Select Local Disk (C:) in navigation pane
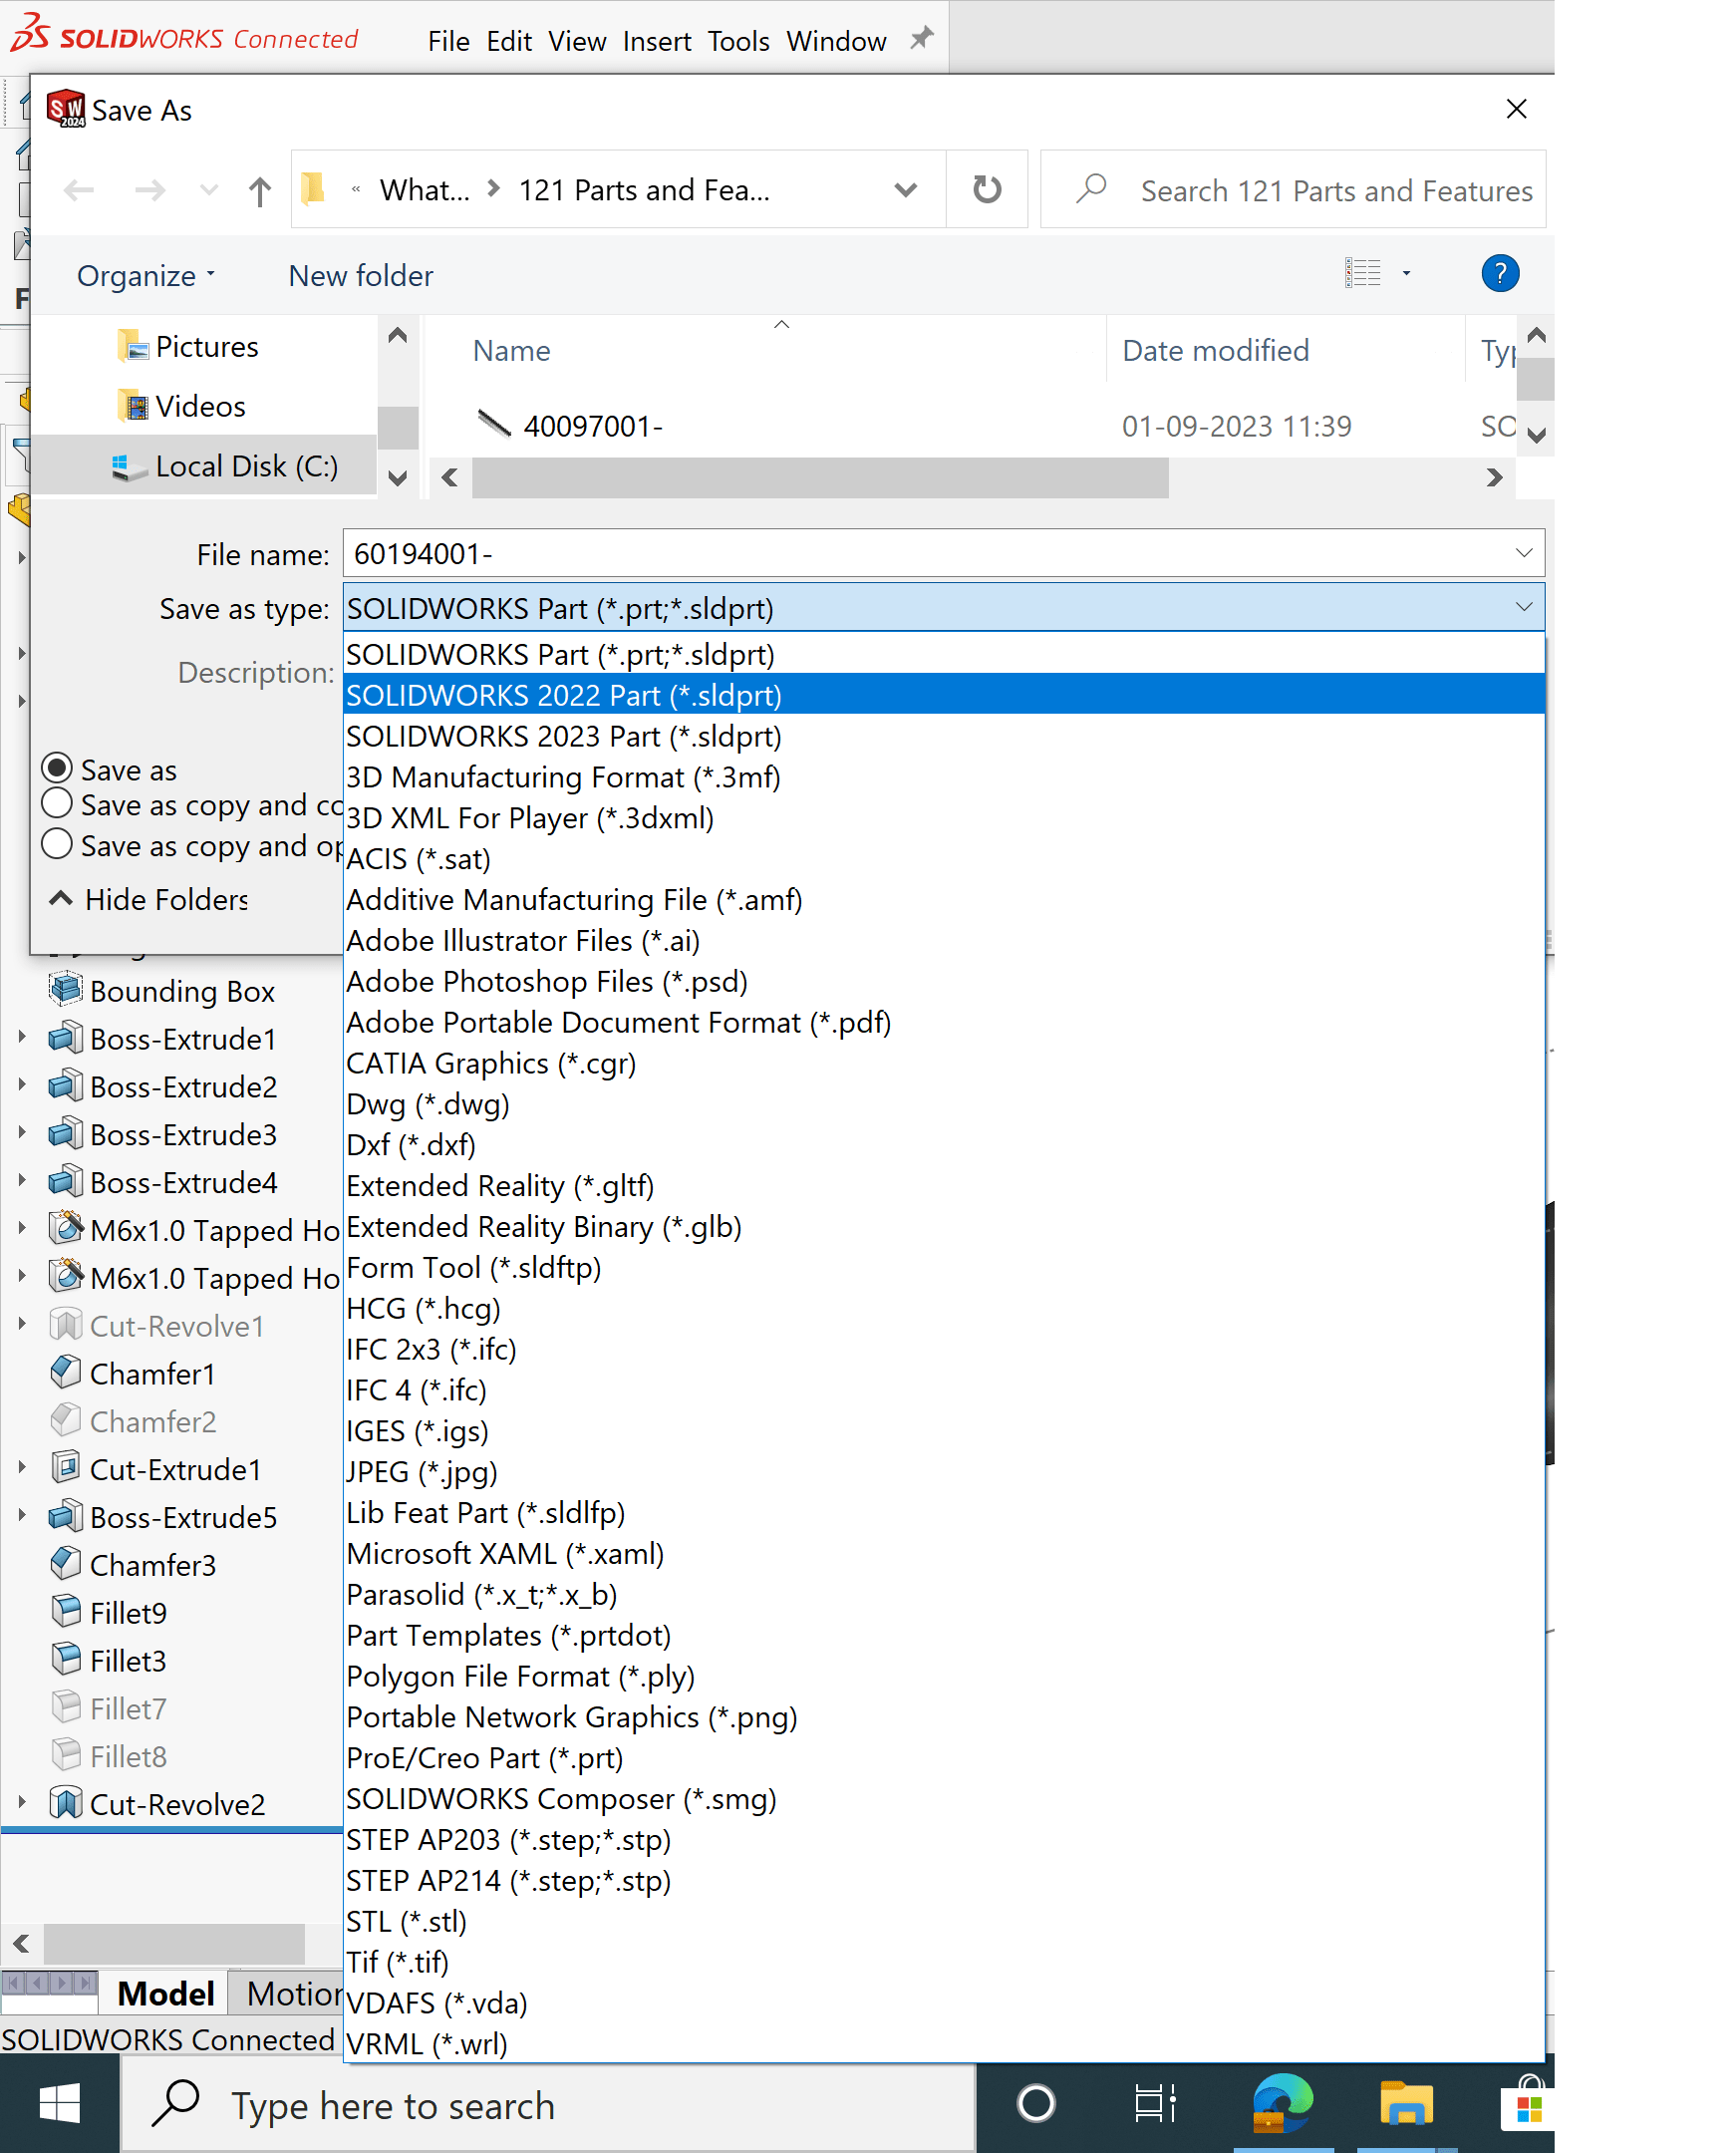Viewport: 1736px width, 2153px height. pyautogui.click(x=205, y=465)
